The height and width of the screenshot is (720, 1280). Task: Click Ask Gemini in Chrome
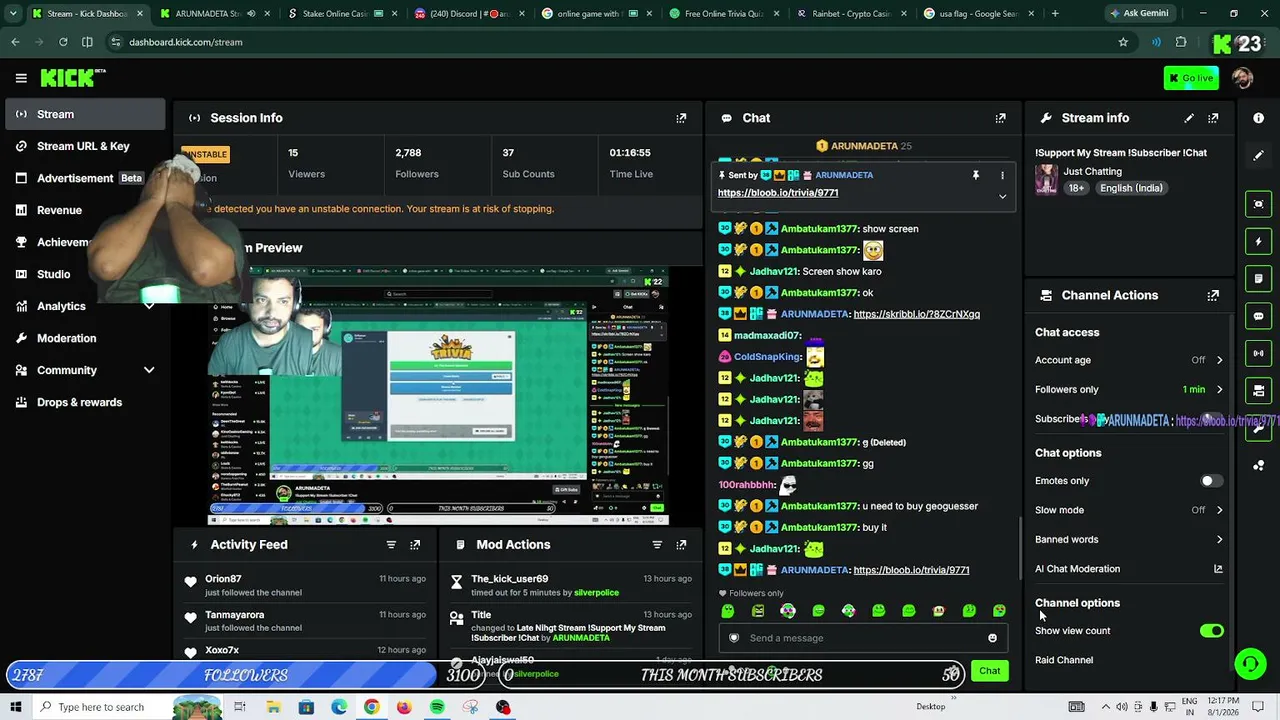click(1138, 14)
